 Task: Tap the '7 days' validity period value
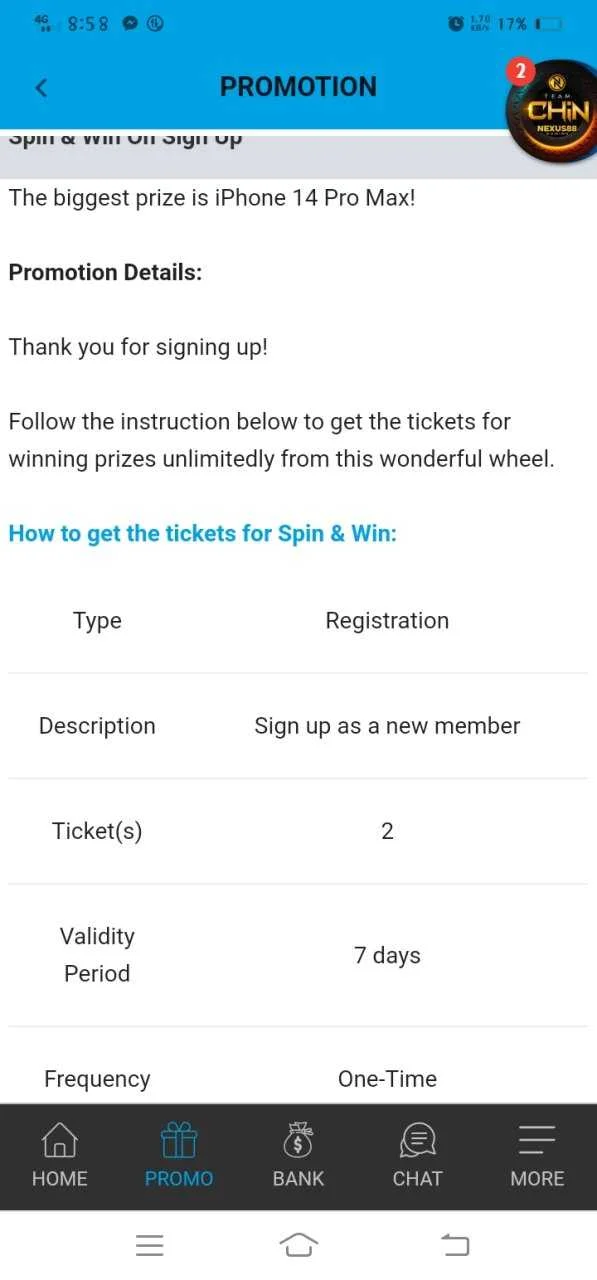point(387,955)
